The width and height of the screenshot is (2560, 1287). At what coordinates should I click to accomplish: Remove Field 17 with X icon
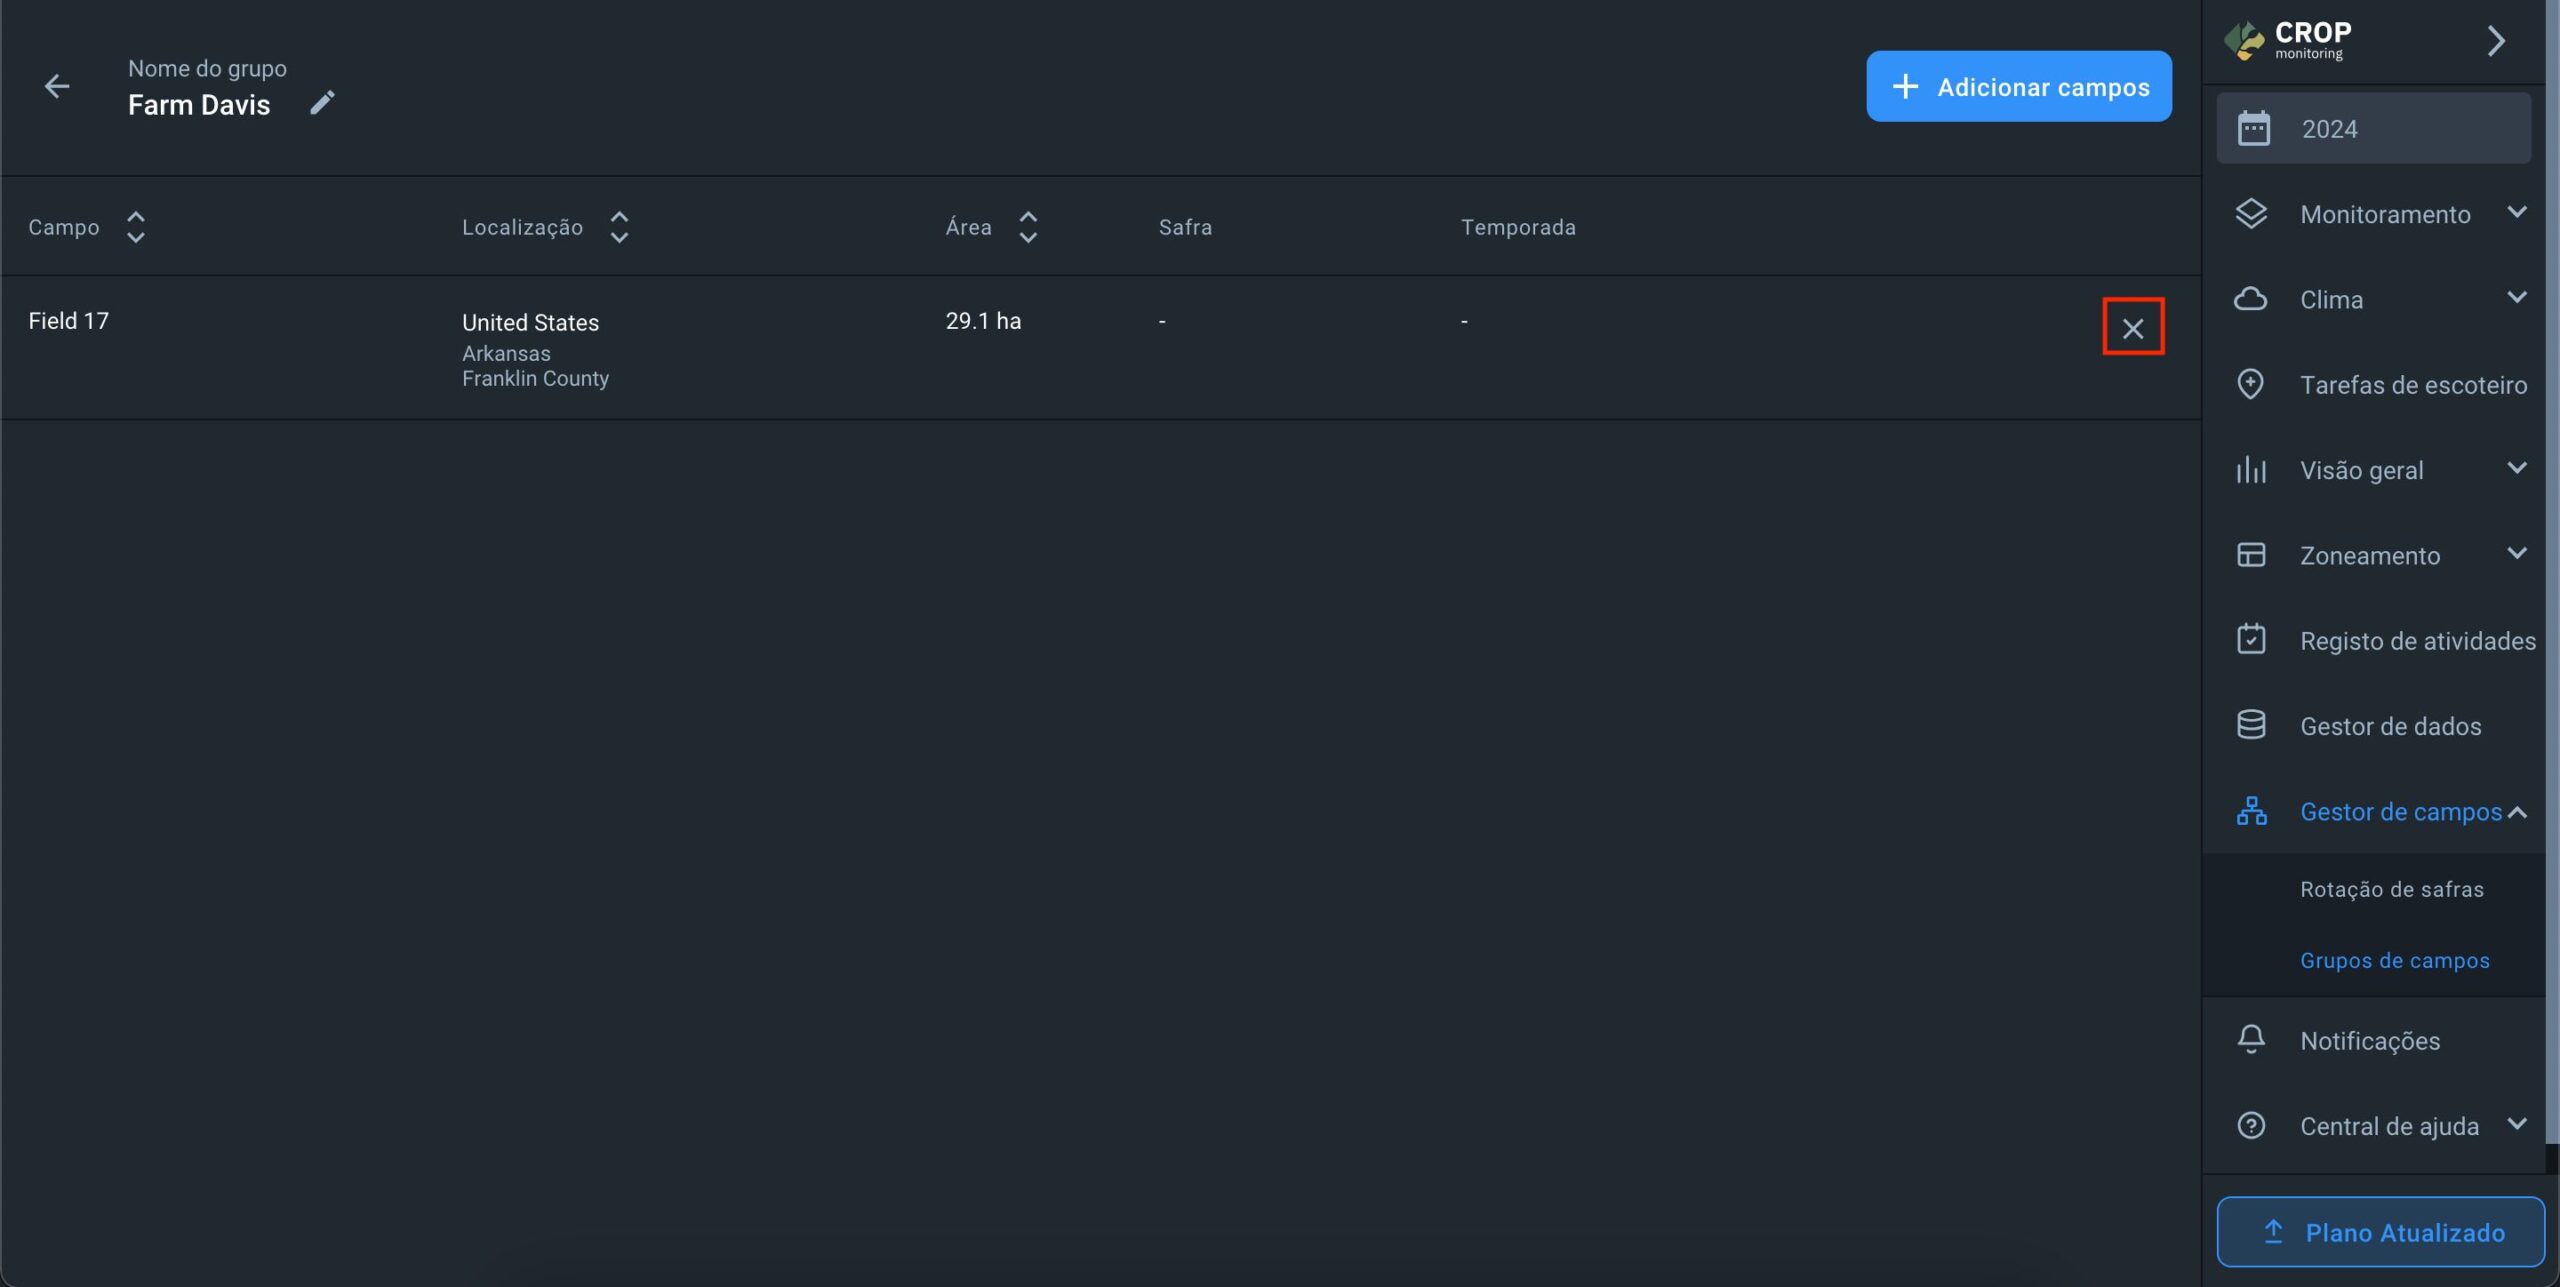click(x=2132, y=327)
